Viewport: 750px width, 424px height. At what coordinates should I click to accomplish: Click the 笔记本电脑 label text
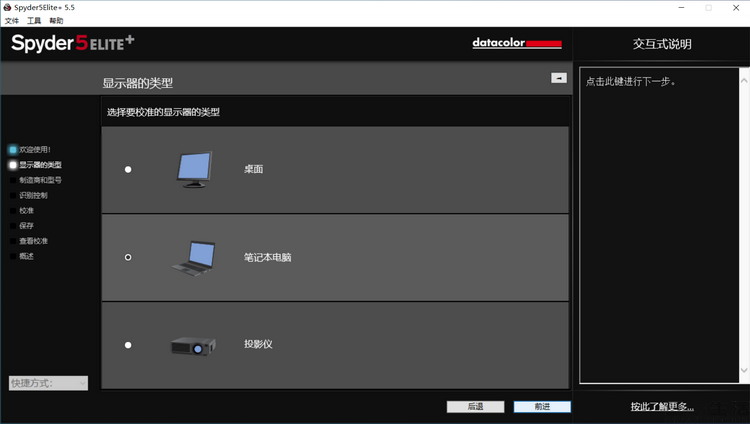pyautogui.click(x=267, y=257)
